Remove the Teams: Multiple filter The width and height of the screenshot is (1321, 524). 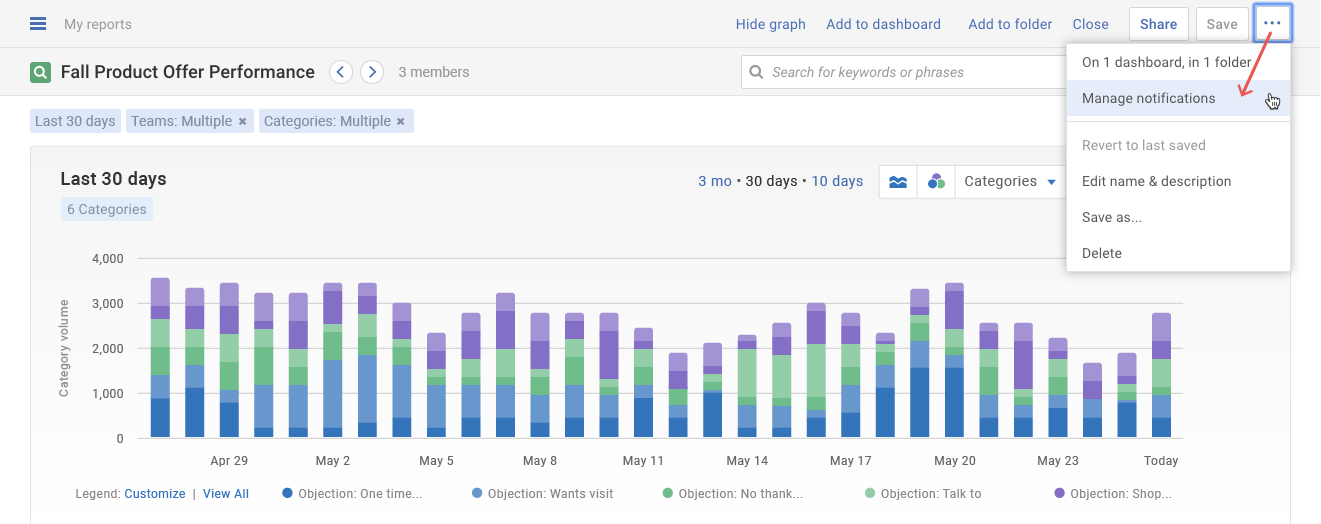click(242, 121)
